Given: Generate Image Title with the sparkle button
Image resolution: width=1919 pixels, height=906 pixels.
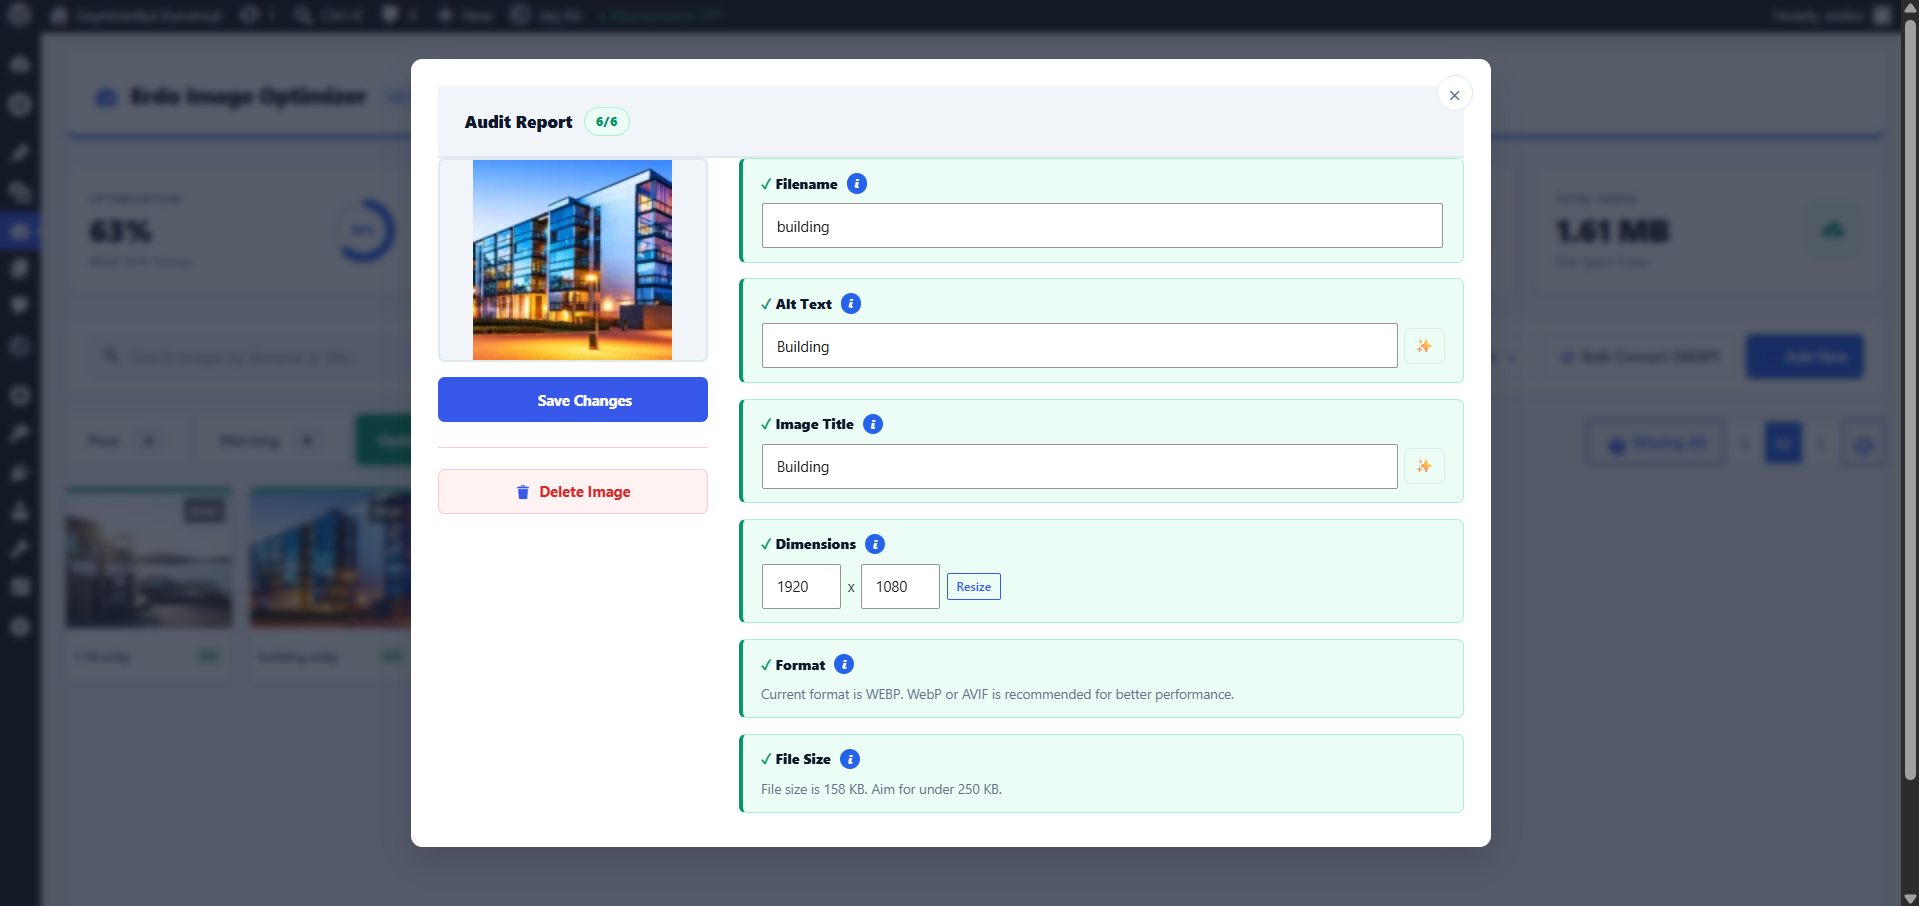Looking at the screenshot, I should tap(1424, 466).
